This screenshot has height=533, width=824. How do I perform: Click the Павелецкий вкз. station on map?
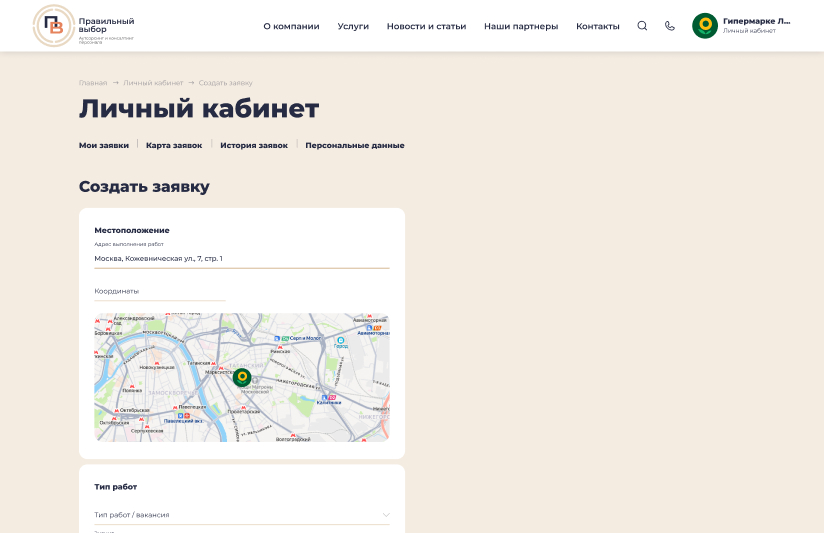(183, 421)
